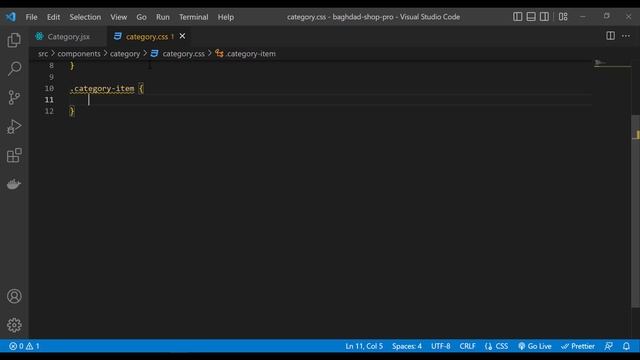The width and height of the screenshot is (640, 360).
Task: Toggle the bottom panel layout
Action: pyautogui.click(x=531, y=17)
